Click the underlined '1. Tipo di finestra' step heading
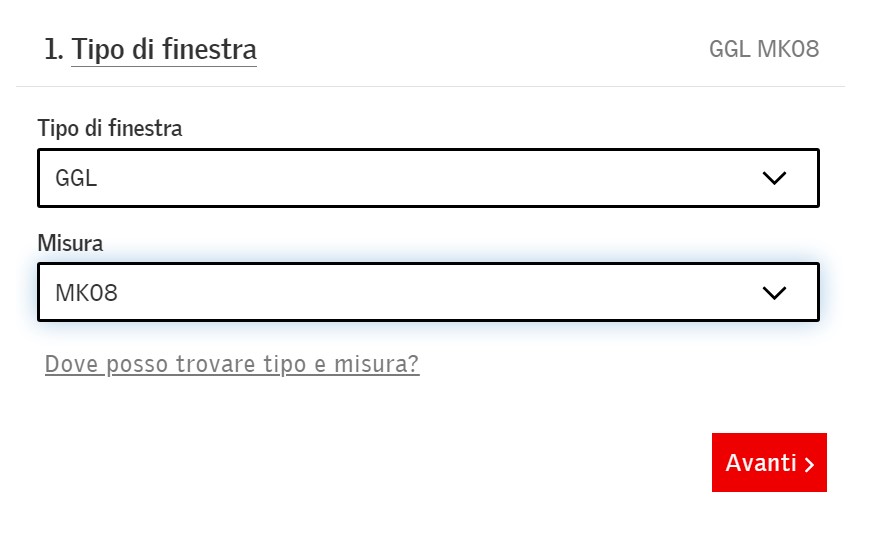871x534 pixels. 151,49
